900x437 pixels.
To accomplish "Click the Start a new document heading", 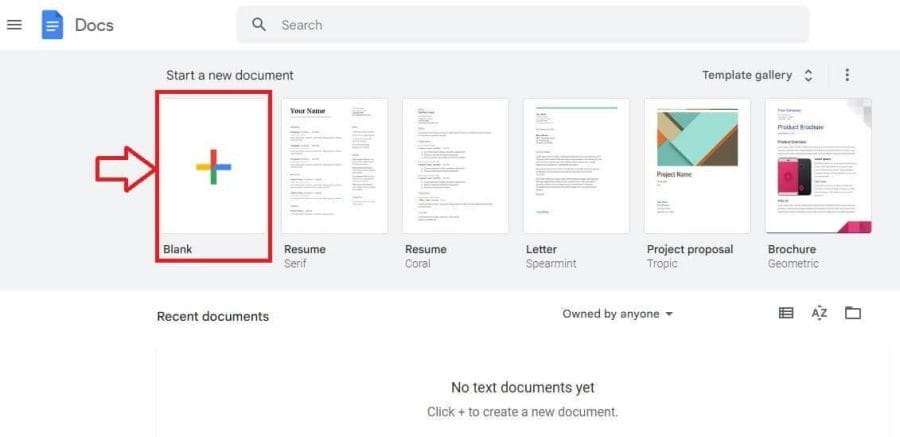I will coord(230,75).
